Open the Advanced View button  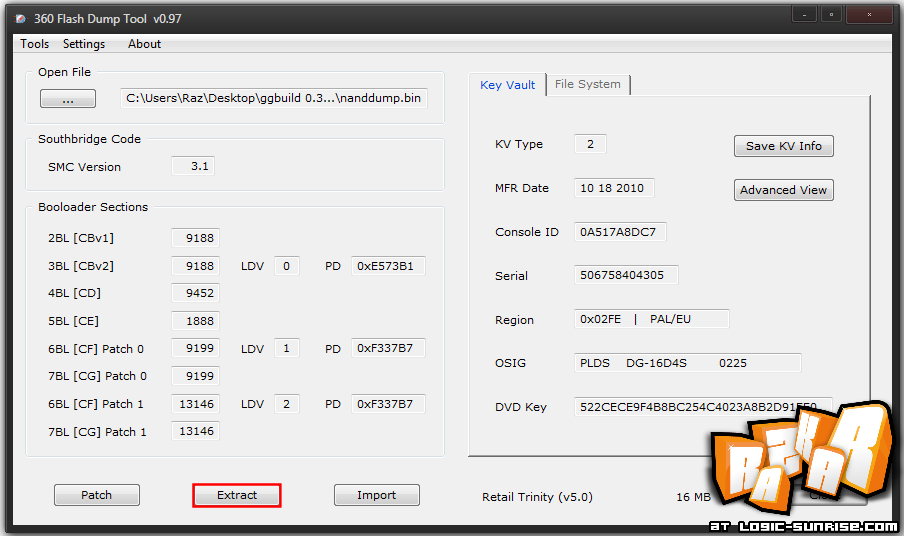(x=784, y=190)
